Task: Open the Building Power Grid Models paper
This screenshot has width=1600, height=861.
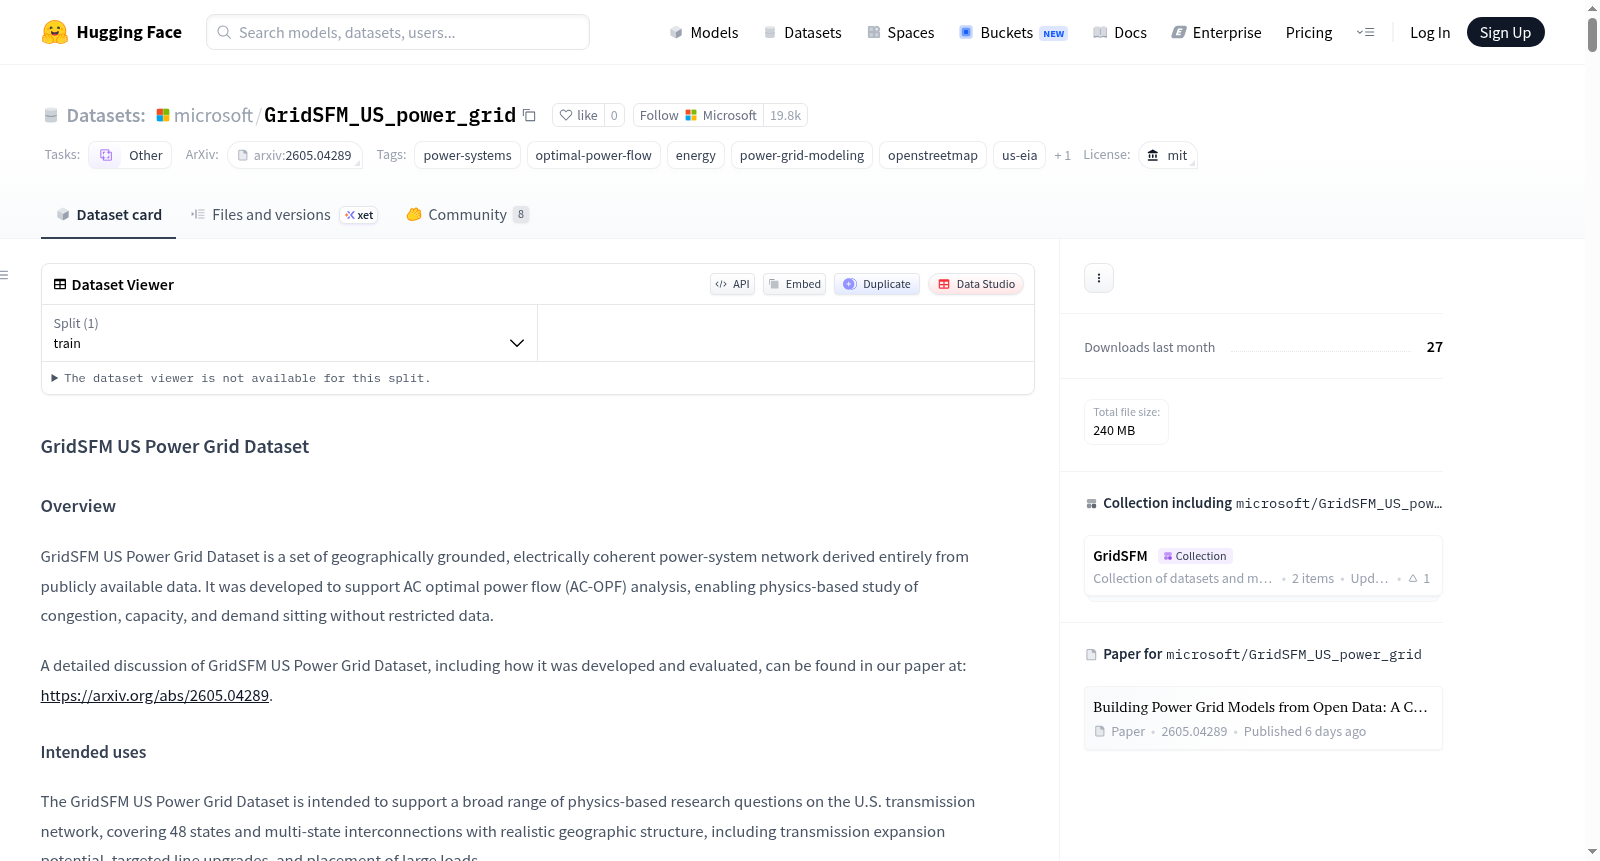Action: click(x=1263, y=718)
